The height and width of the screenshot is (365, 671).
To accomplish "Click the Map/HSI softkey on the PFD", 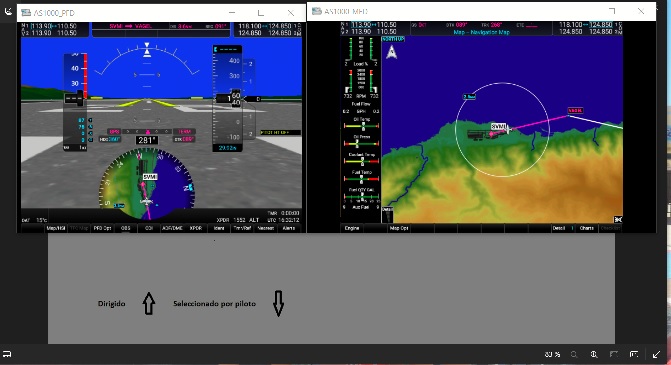I will [x=56, y=228].
